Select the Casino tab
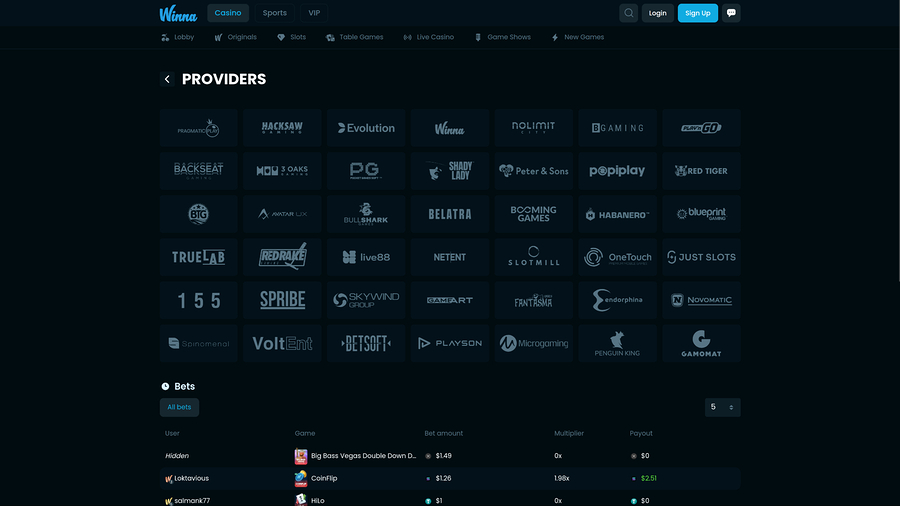The width and height of the screenshot is (900, 506). (x=228, y=13)
